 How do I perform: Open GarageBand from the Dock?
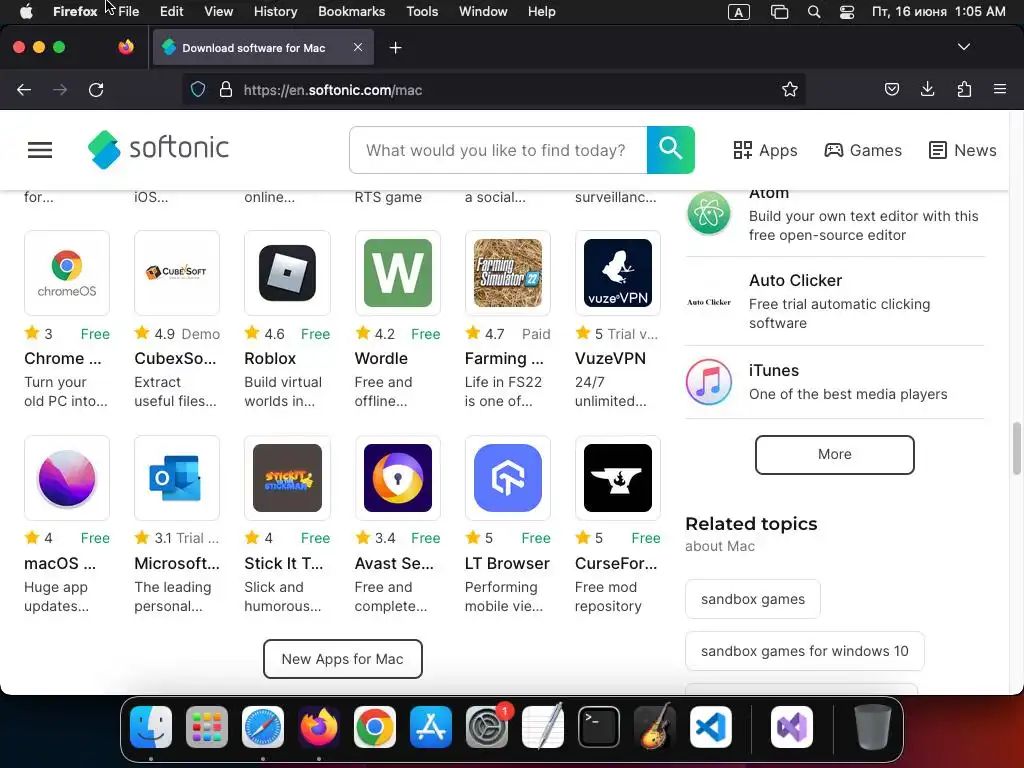click(x=655, y=727)
